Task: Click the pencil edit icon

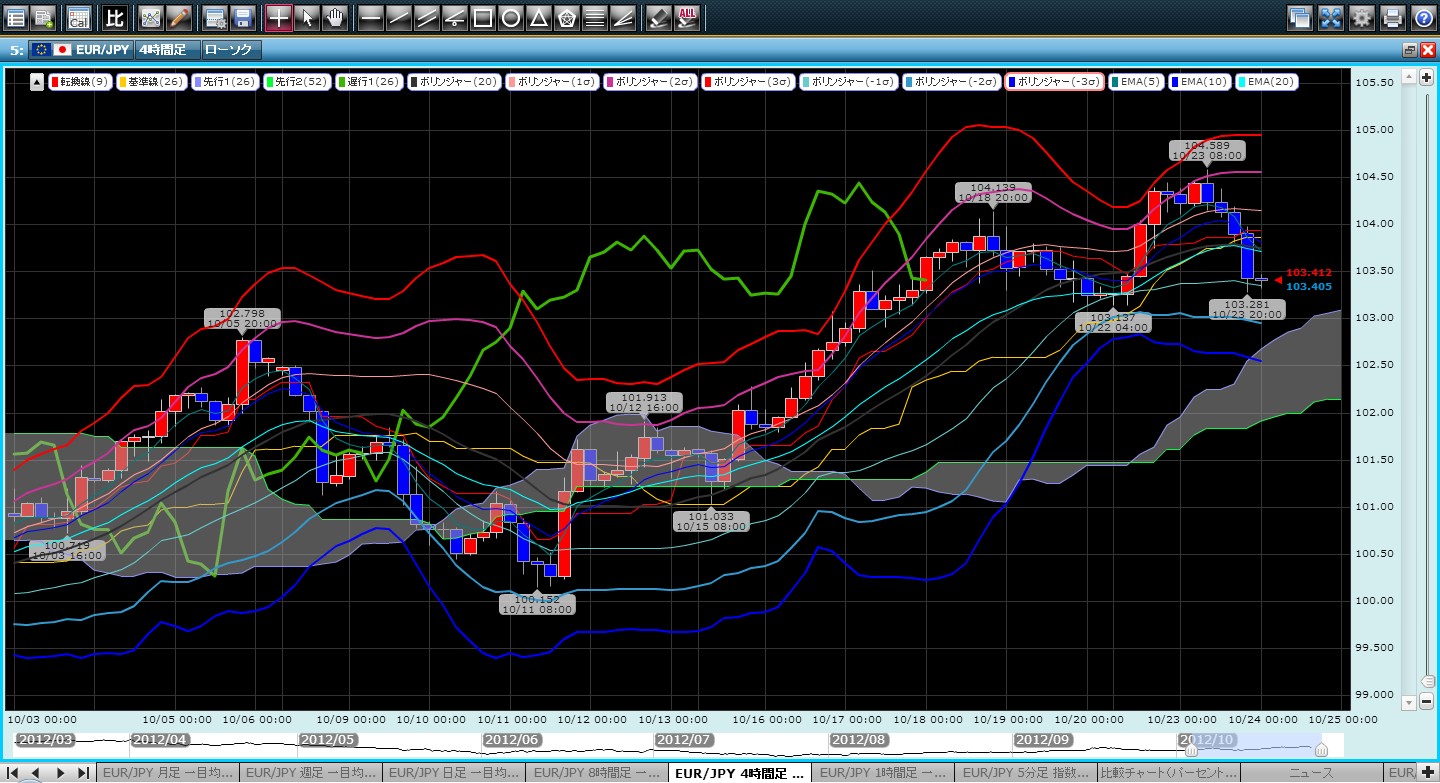Action: pyautogui.click(x=178, y=17)
